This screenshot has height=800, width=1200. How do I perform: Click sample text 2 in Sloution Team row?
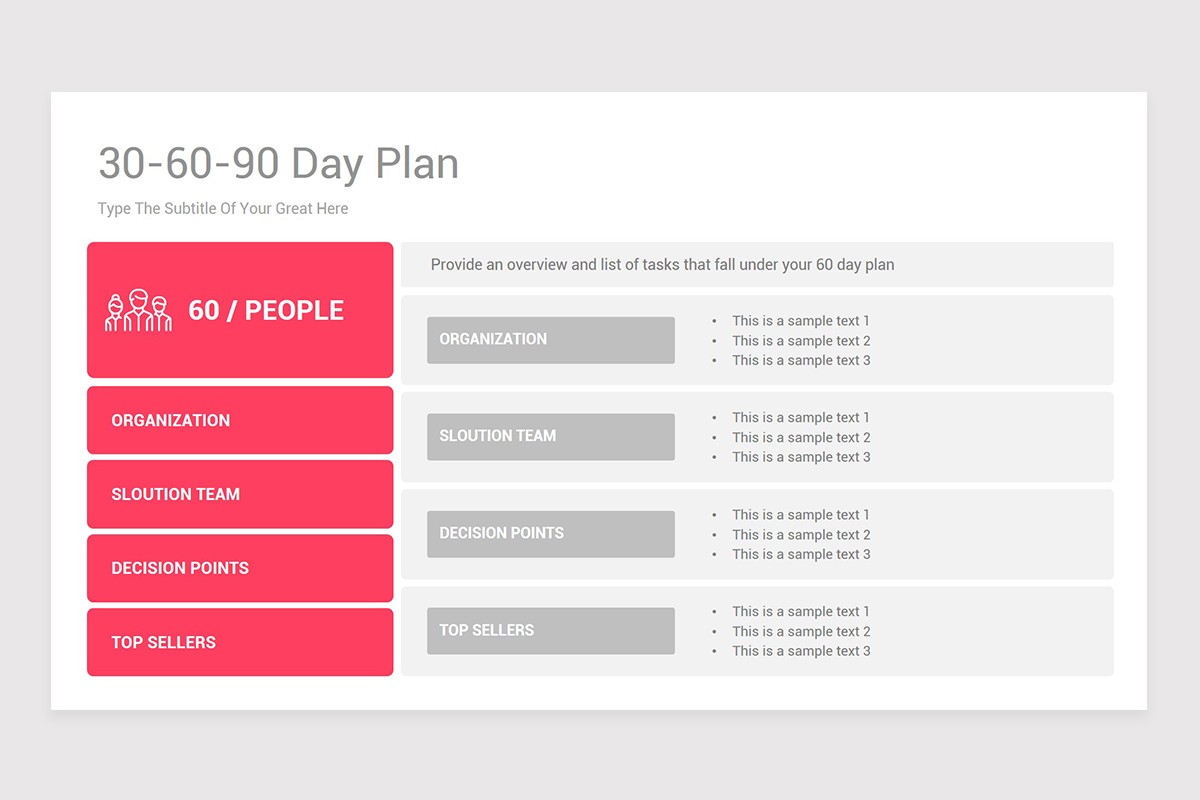tap(801, 437)
